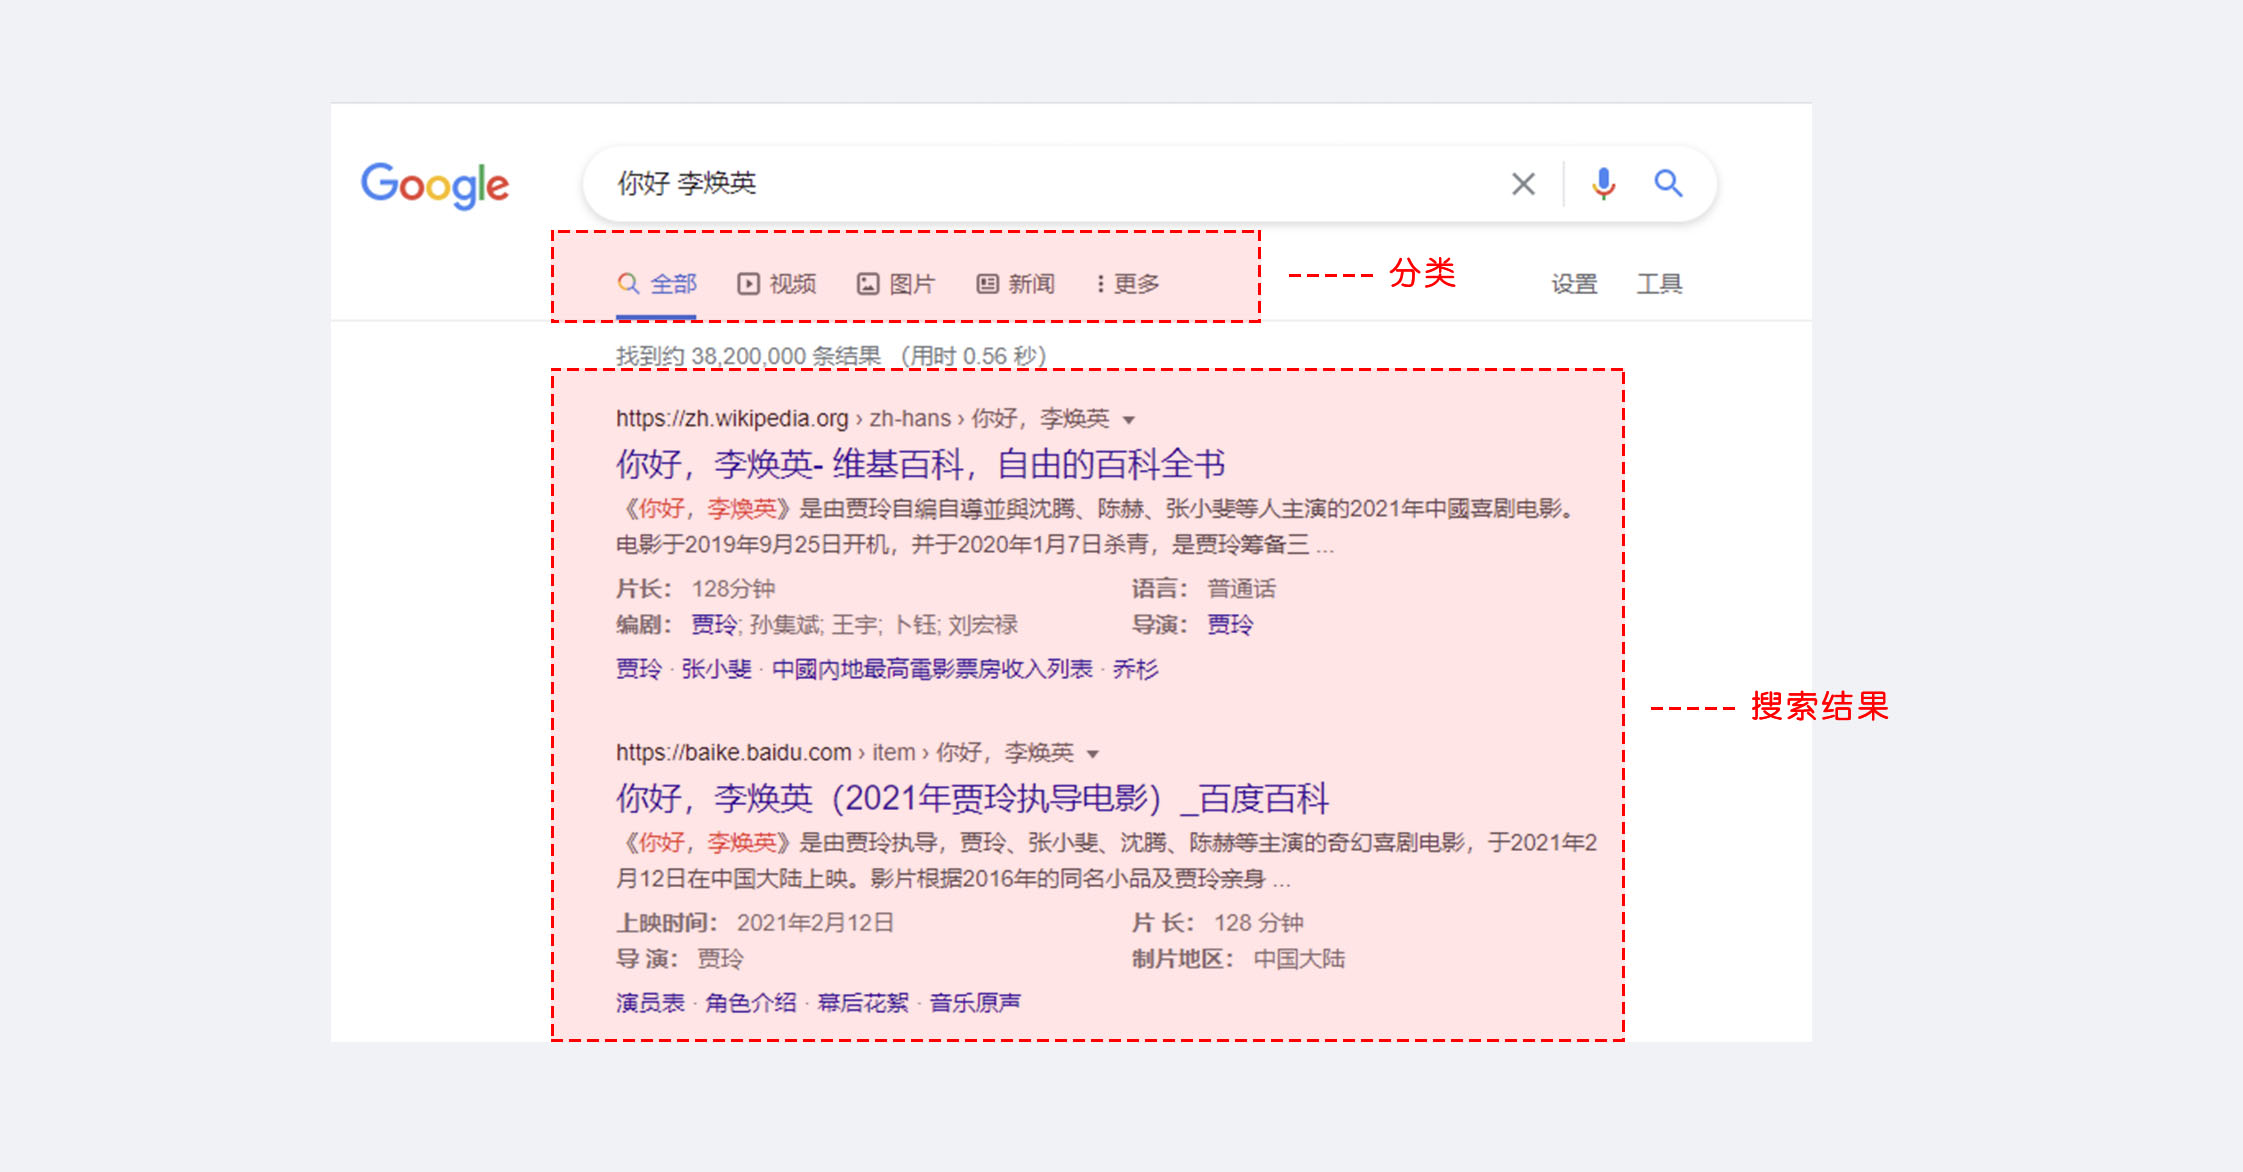
Task: Expand Baidu Baike URL dropdown arrow
Action: tap(1093, 754)
